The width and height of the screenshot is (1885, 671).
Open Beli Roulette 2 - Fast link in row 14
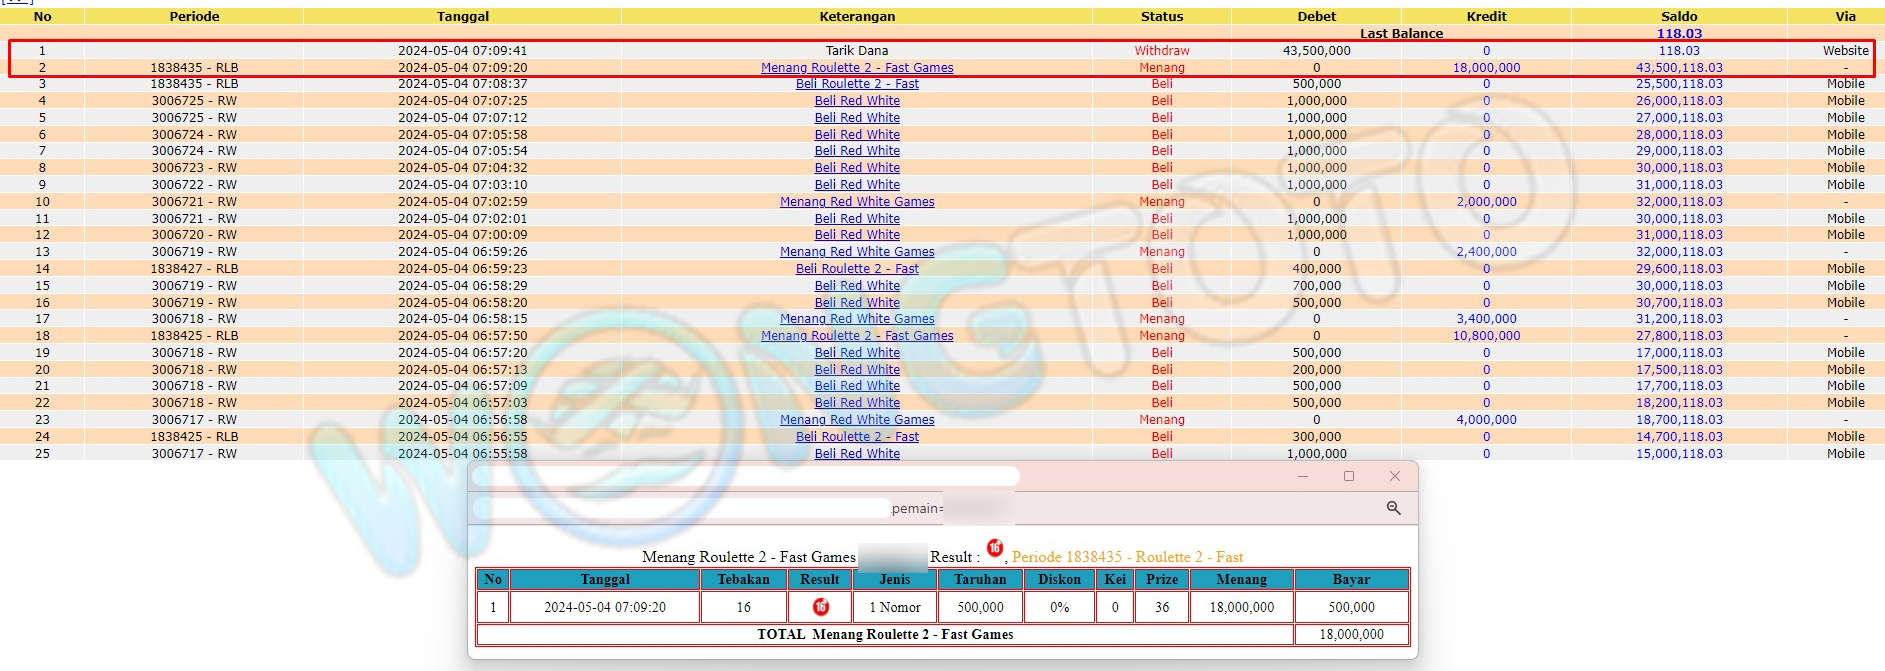[x=857, y=269]
